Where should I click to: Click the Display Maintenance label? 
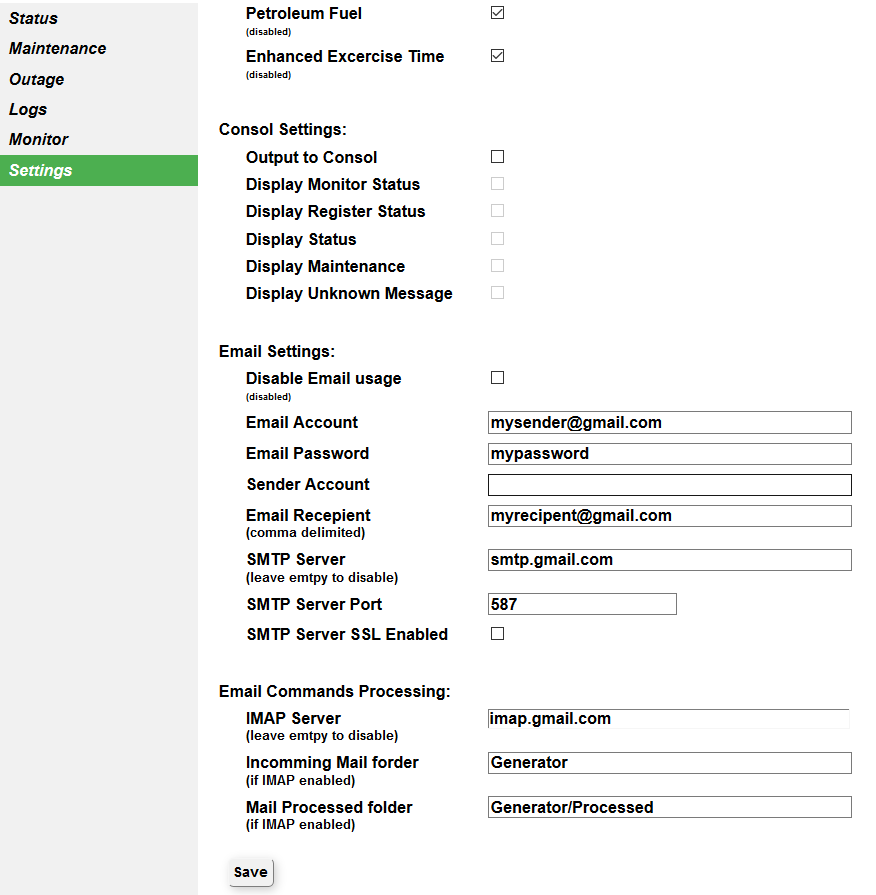click(325, 267)
